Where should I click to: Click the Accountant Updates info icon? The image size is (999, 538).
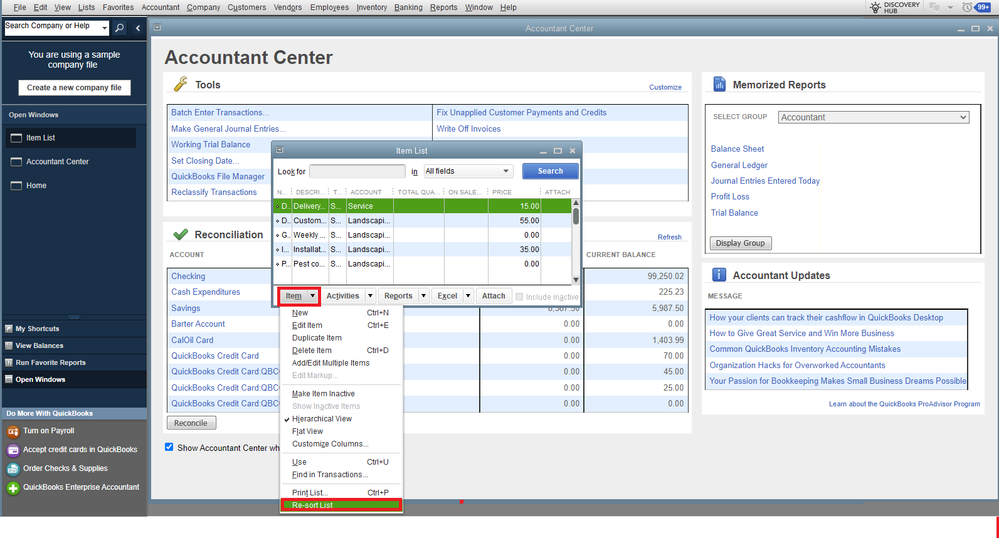[x=719, y=275]
